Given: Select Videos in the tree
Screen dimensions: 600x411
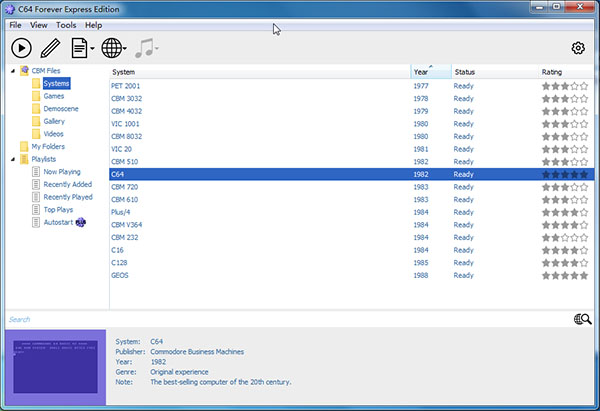Looking at the screenshot, I should point(53,134).
